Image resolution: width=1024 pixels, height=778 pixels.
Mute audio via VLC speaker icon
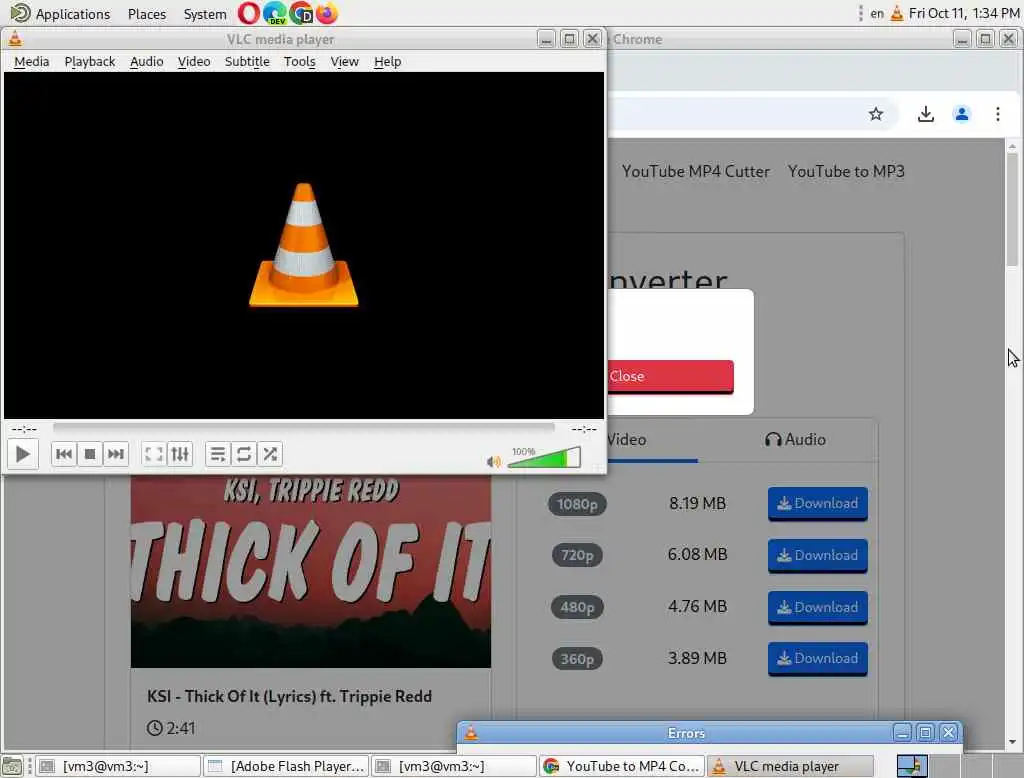click(x=494, y=462)
